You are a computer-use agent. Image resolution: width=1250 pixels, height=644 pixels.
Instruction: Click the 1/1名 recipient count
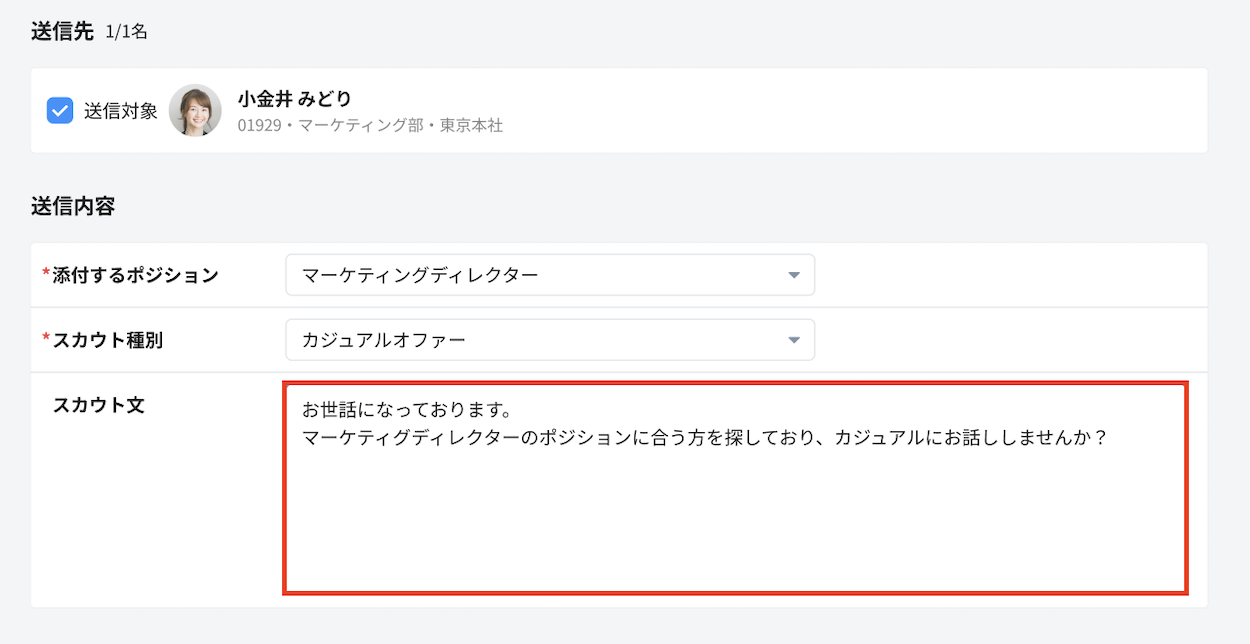click(126, 32)
